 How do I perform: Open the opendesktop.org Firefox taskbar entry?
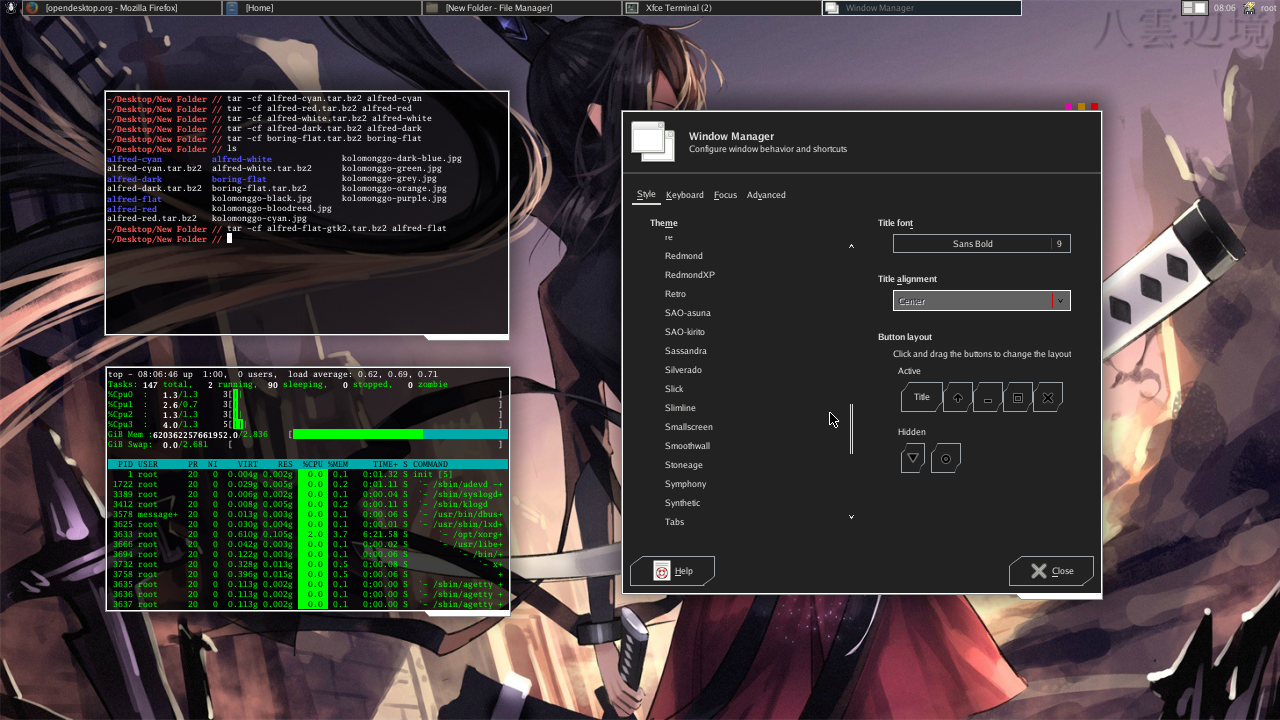[x=121, y=8]
